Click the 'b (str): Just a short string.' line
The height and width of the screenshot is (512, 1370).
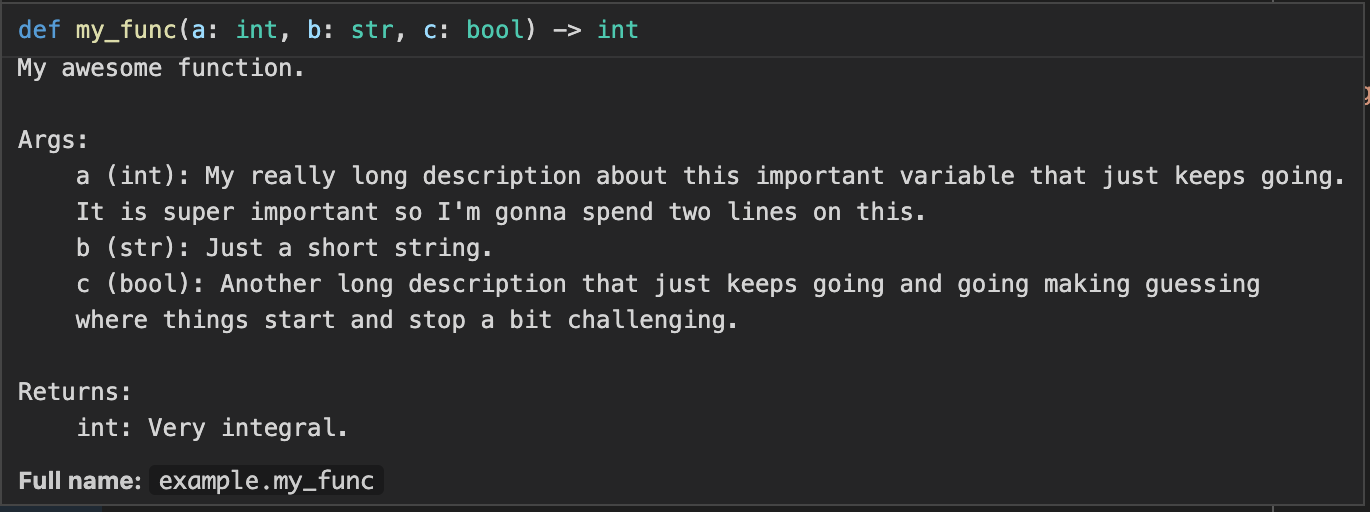(284, 248)
